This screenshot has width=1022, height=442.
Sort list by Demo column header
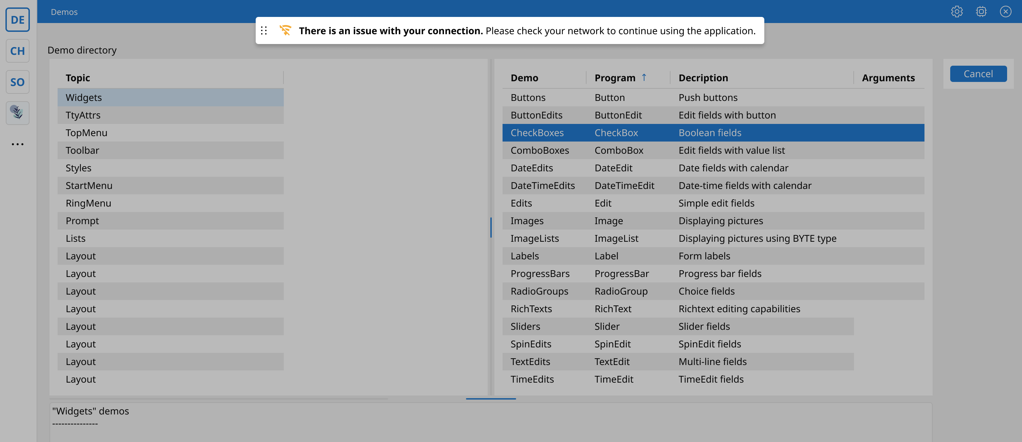[524, 78]
